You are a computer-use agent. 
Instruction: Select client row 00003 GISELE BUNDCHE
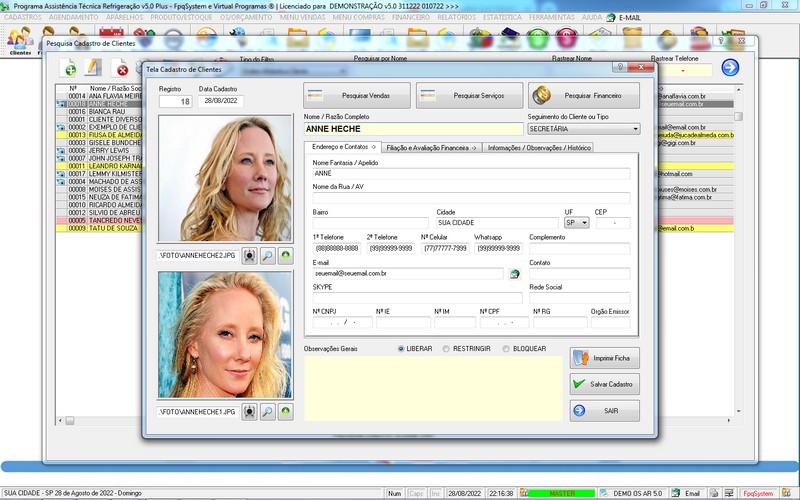pos(99,143)
